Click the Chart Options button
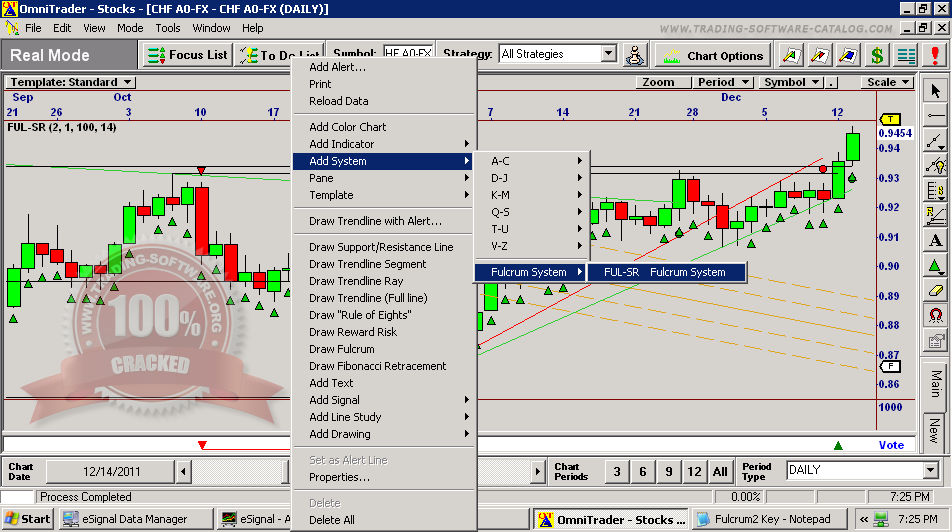The image size is (952, 532). (714, 55)
